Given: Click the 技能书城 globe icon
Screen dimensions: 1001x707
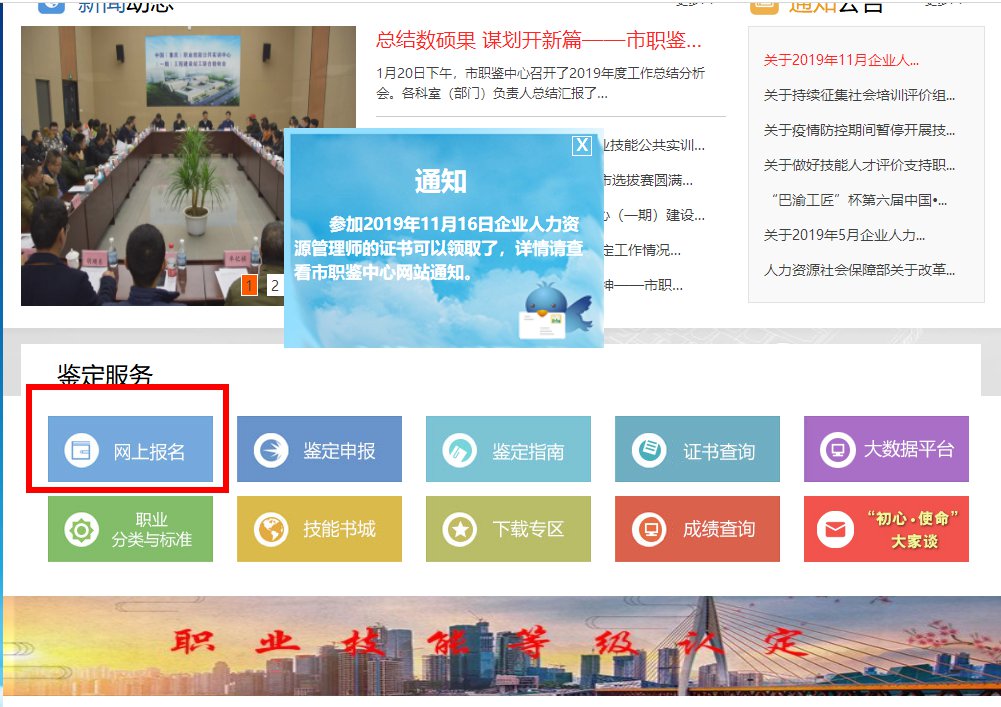Looking at the screenshot, I should (x=271, y=529).
